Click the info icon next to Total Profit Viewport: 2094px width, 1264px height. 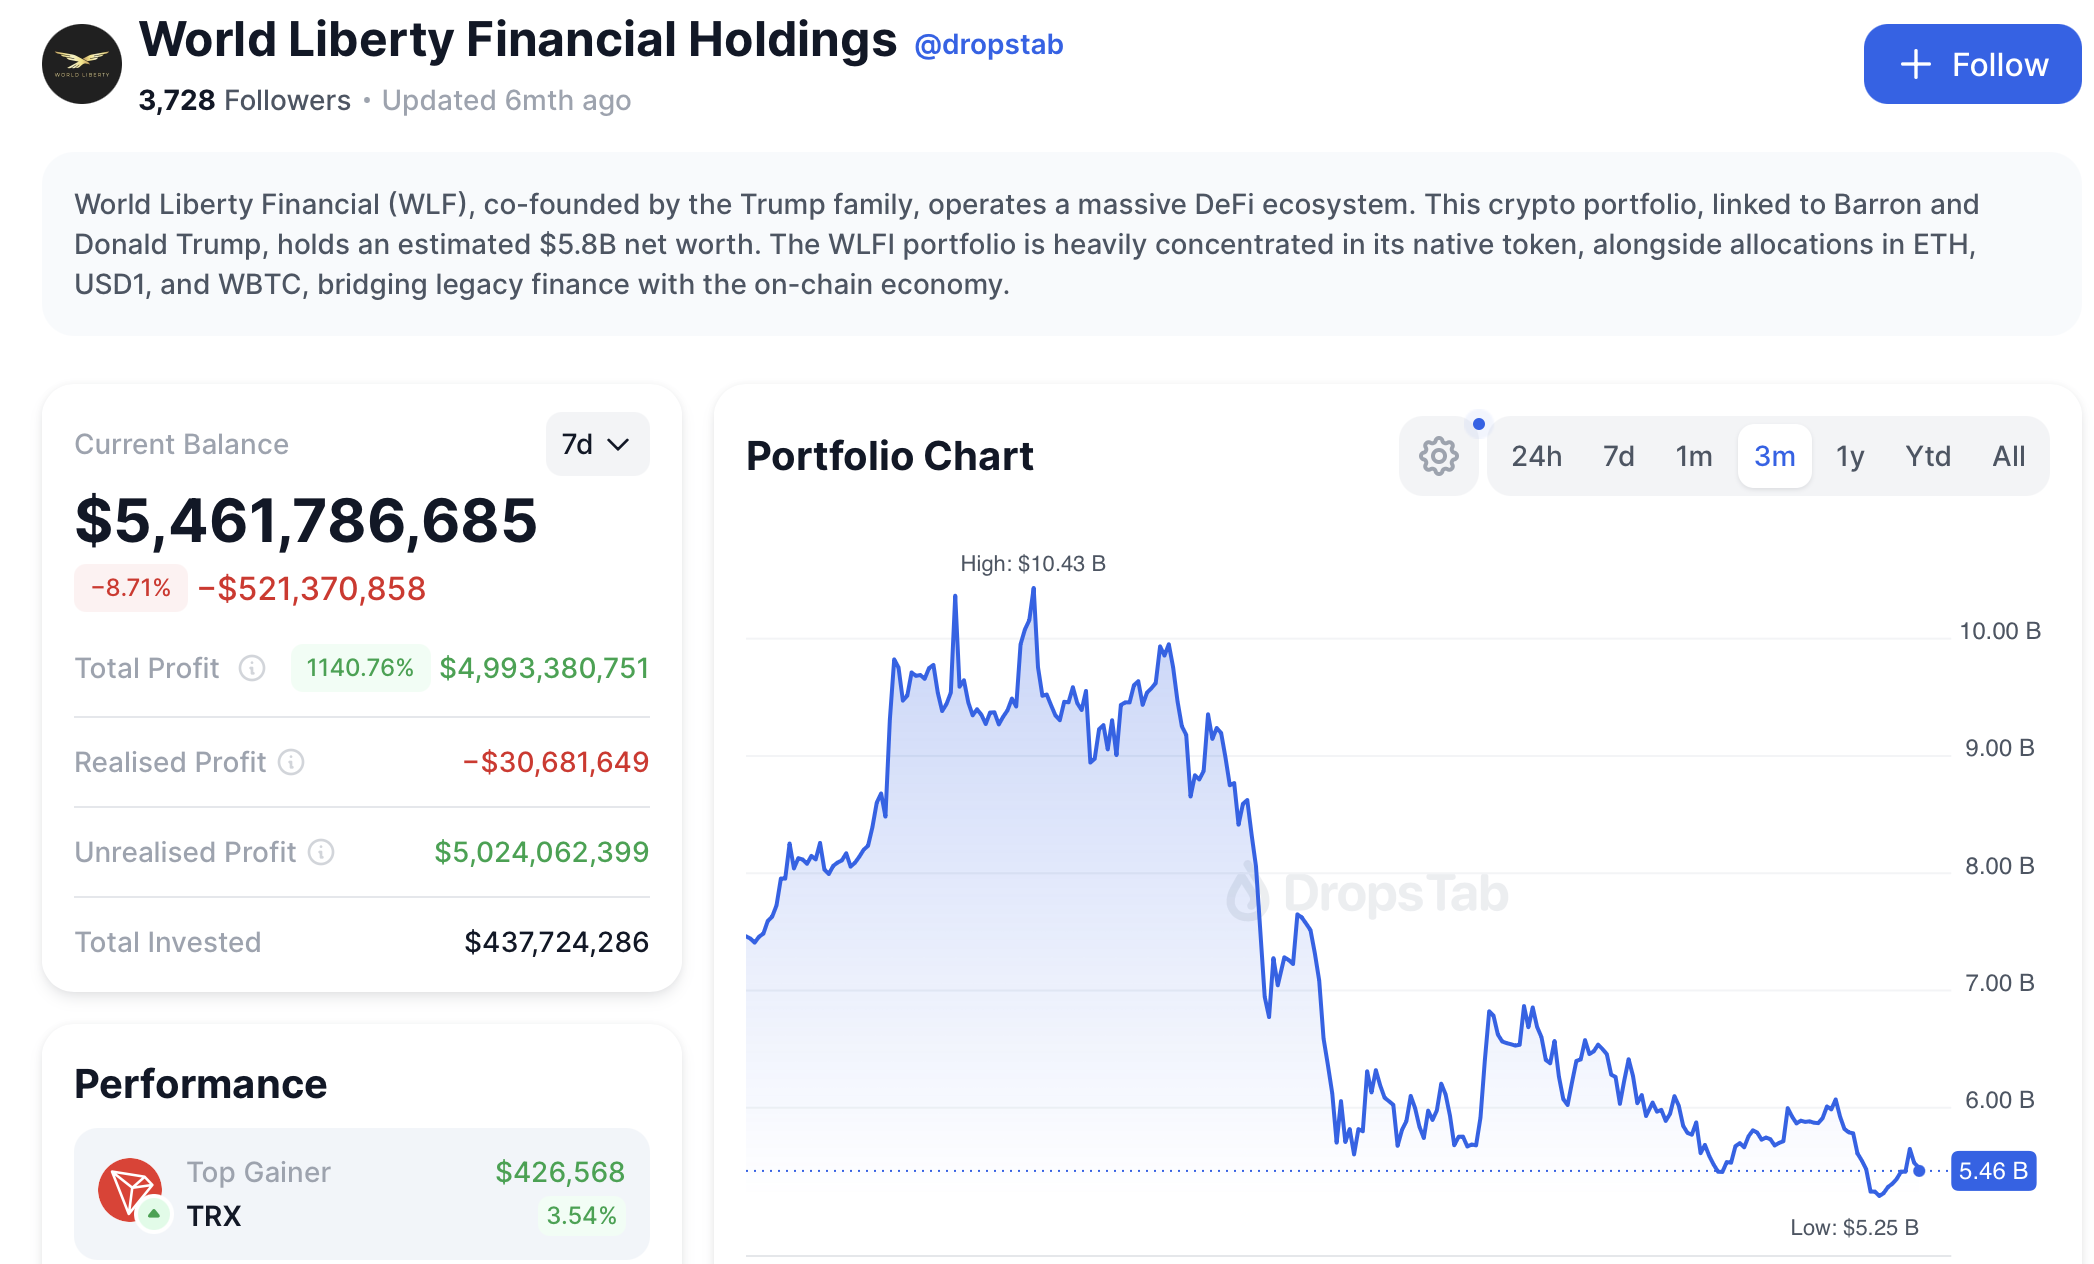tap(251, 669)
